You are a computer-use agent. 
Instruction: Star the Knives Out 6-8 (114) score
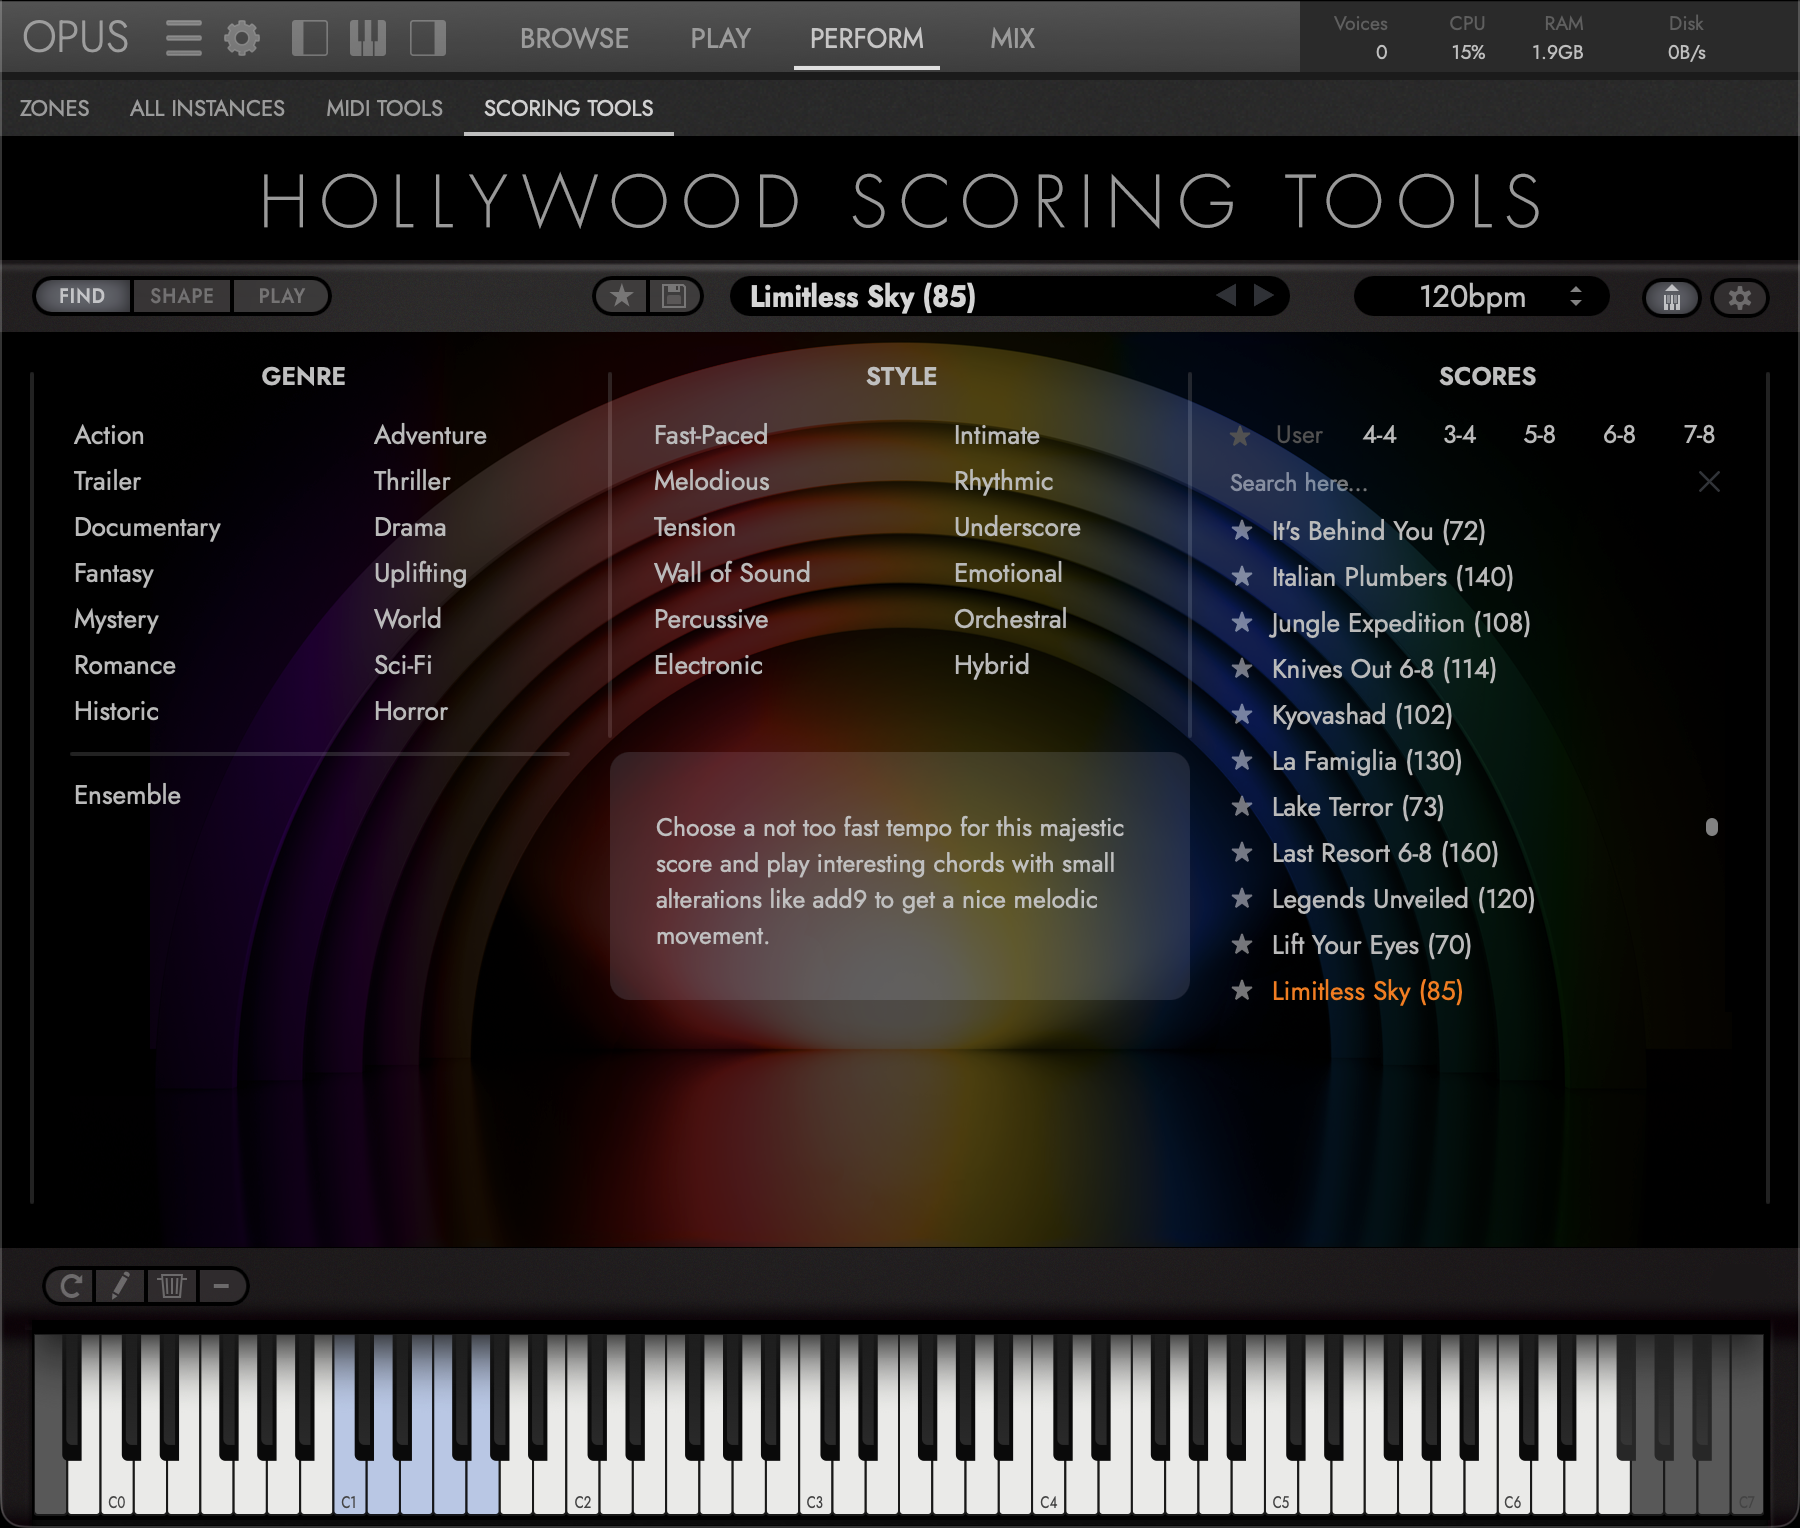point(1242,668)
